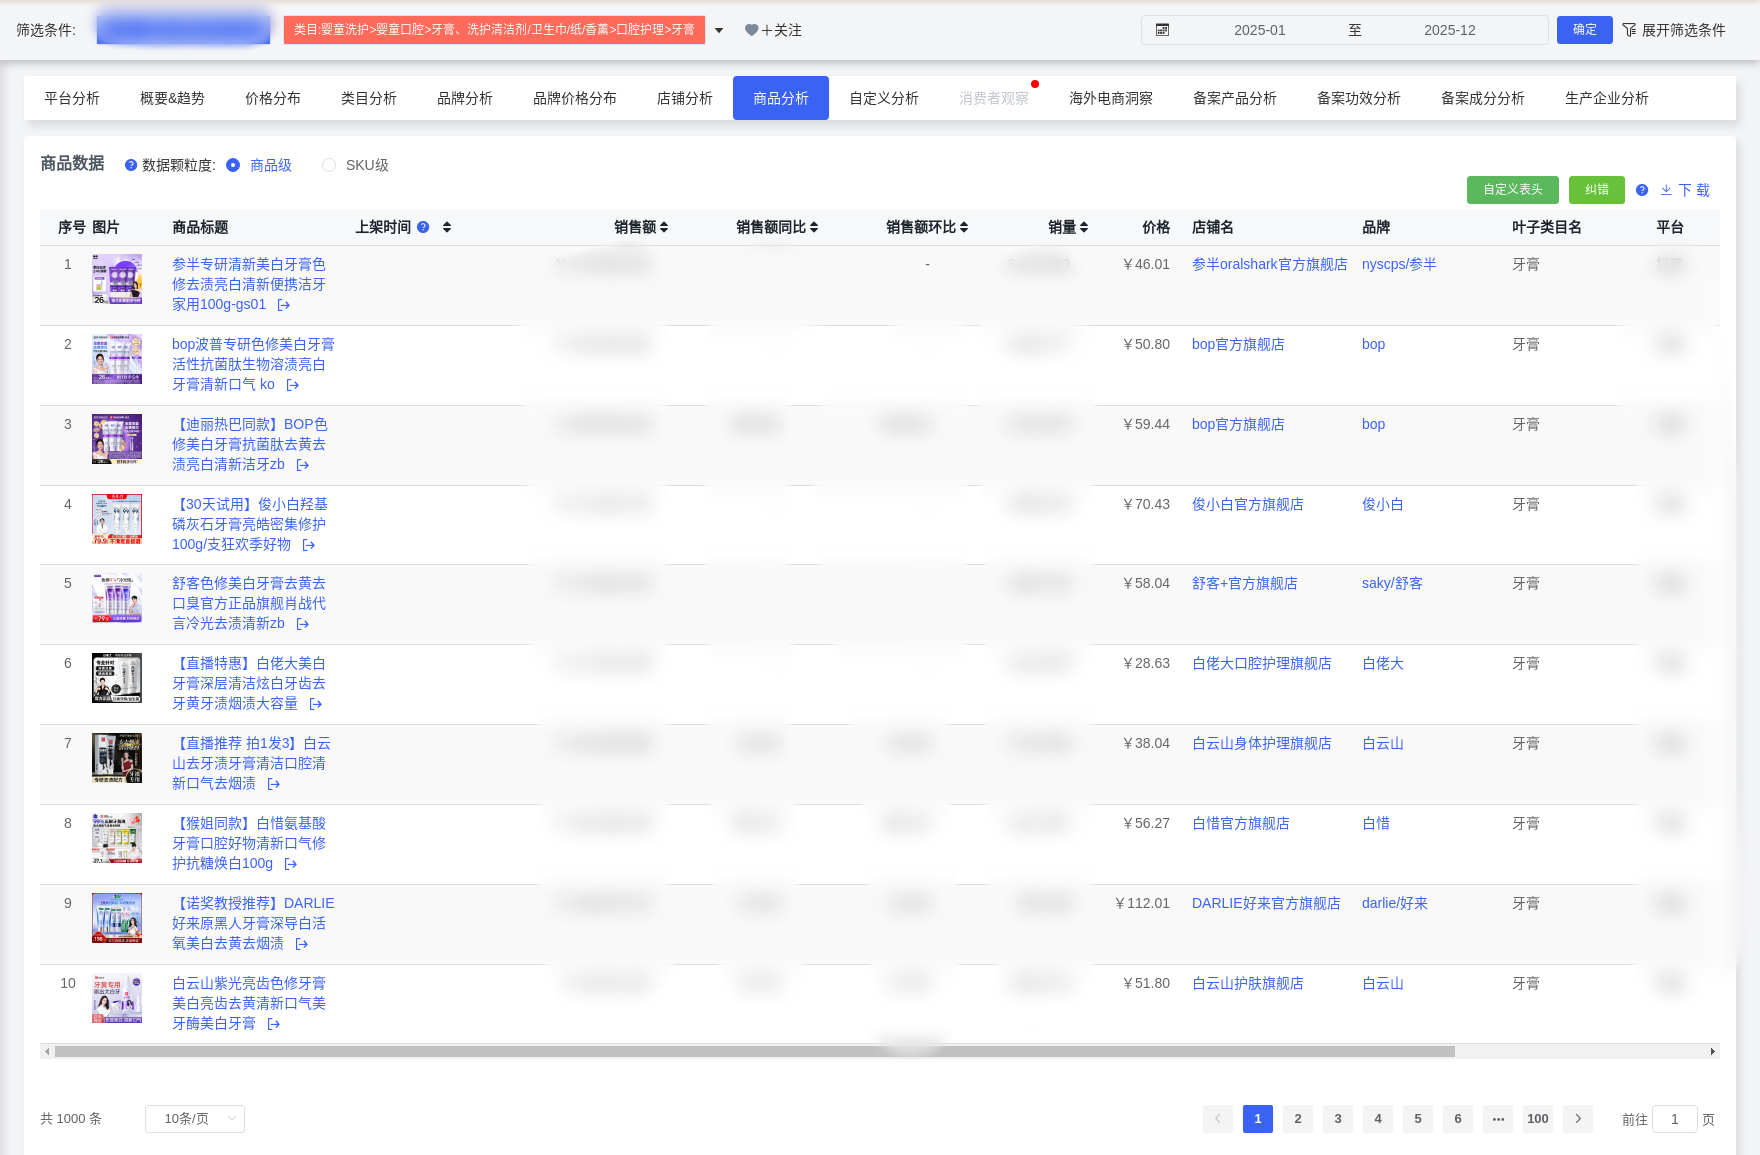The width and height of the screenshot is (1760, 1155).
Task: Click the help icon beside 上架时间
Action: pos(423,227)
